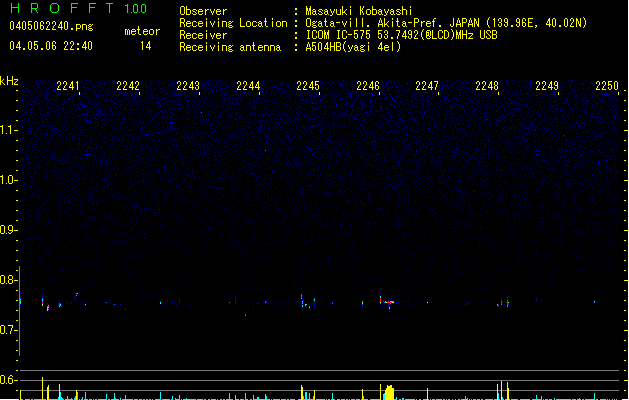Click the meteor label
The image size is (629, 400).
coord(142,31)
